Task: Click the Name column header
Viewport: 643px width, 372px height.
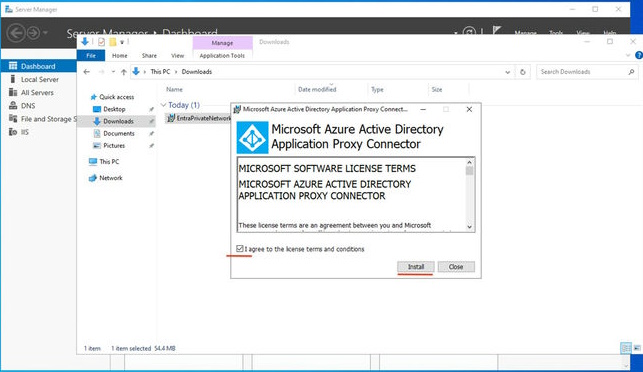Action: coord(174,89)
